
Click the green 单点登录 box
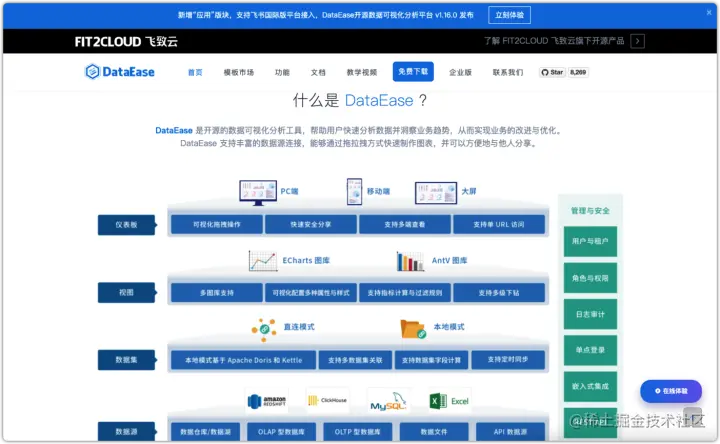pos(590,350)
